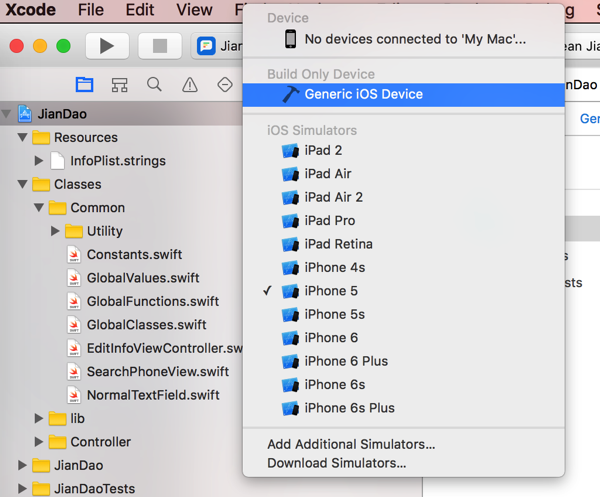The height and width of the screenshot is (497, 600).
Task: Select Generic iOS Device build target
Action: [x=363, y=94]
